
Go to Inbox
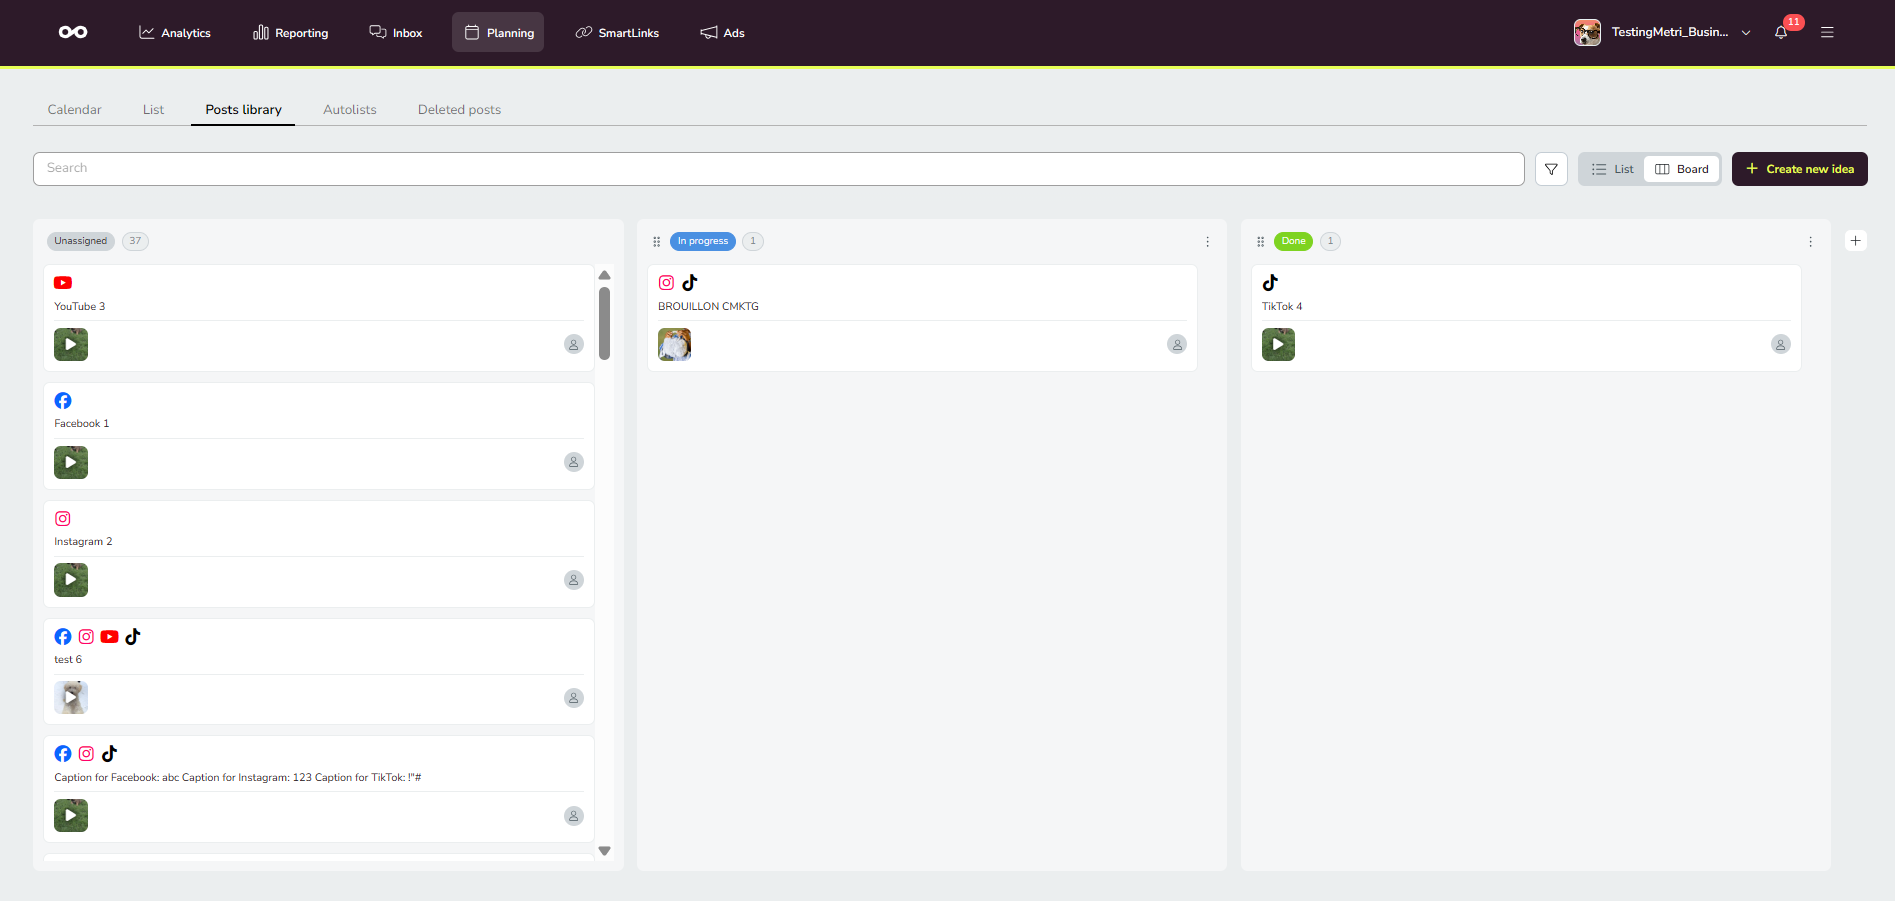point(396,32)
